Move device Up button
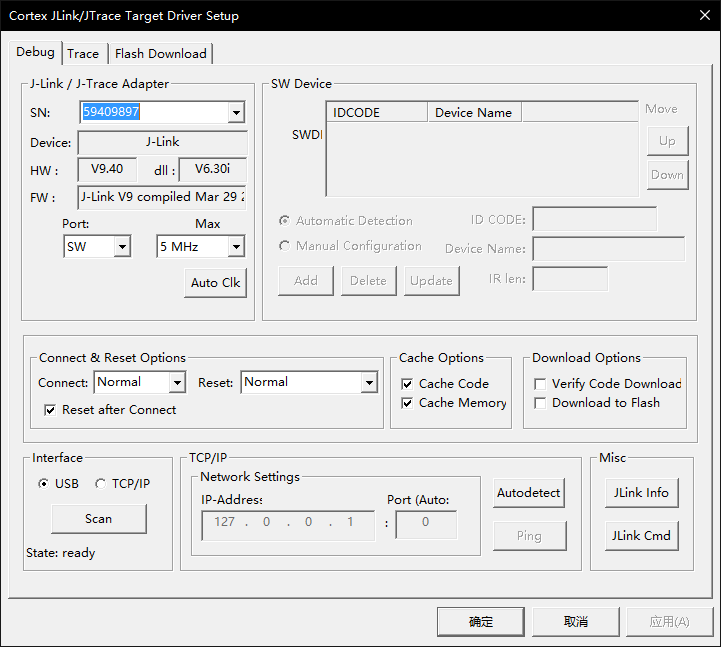 point(667,141)
